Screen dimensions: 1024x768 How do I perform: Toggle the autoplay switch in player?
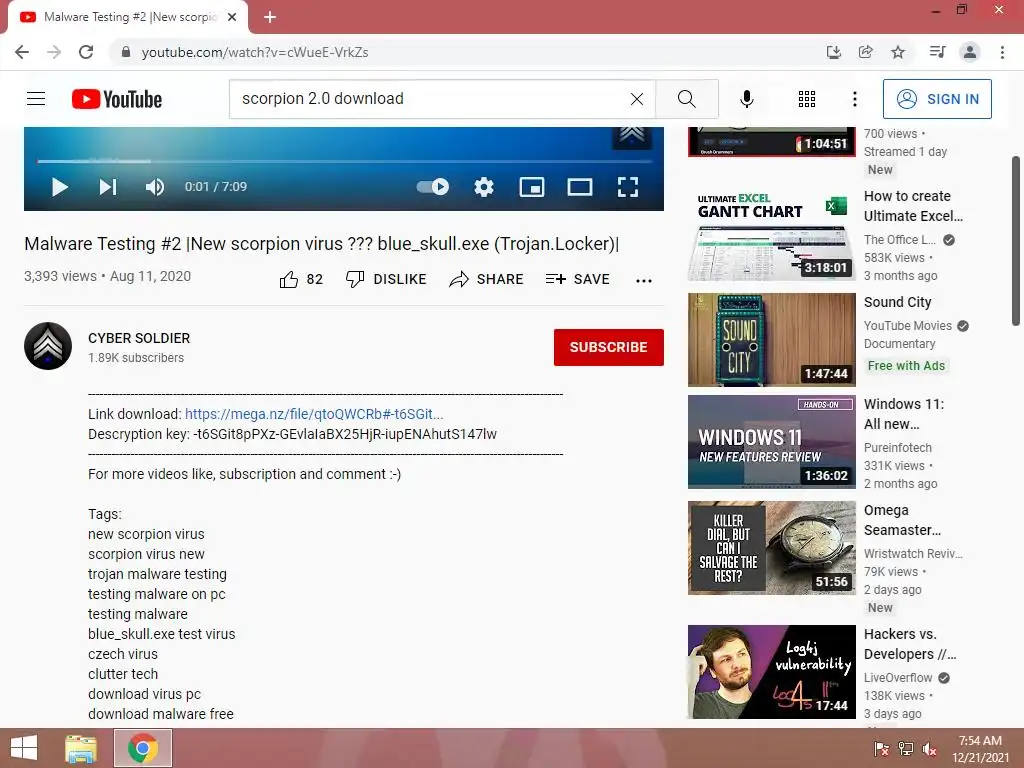[x=432, y=187]
